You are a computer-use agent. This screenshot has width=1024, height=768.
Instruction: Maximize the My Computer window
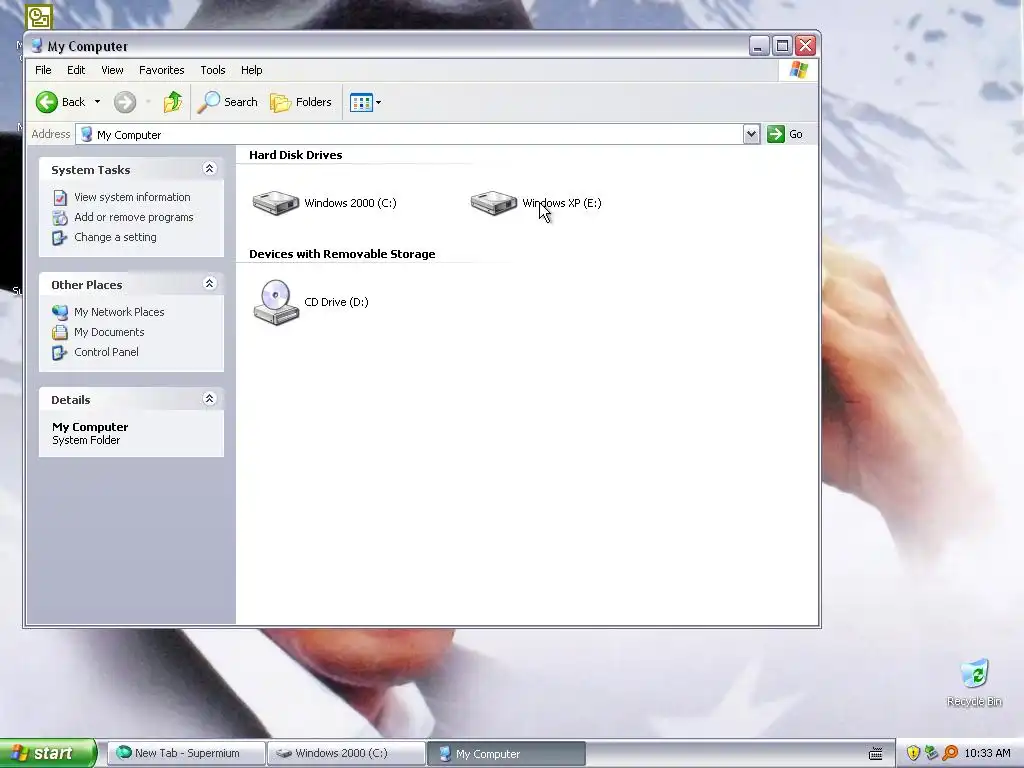click(x=782, y=46)
